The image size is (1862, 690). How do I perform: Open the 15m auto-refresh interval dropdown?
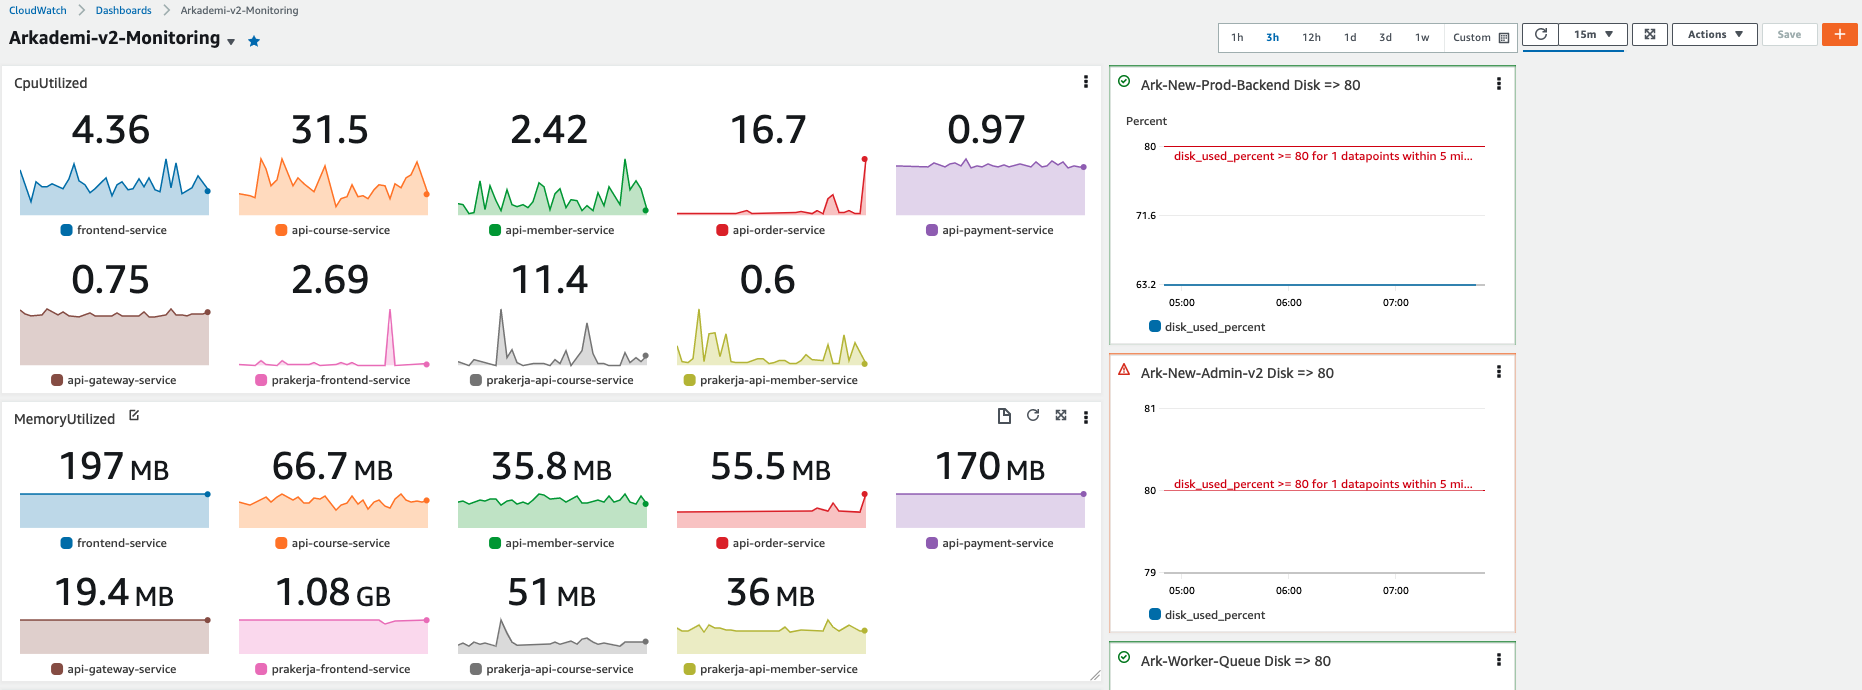pos(1593,35)
